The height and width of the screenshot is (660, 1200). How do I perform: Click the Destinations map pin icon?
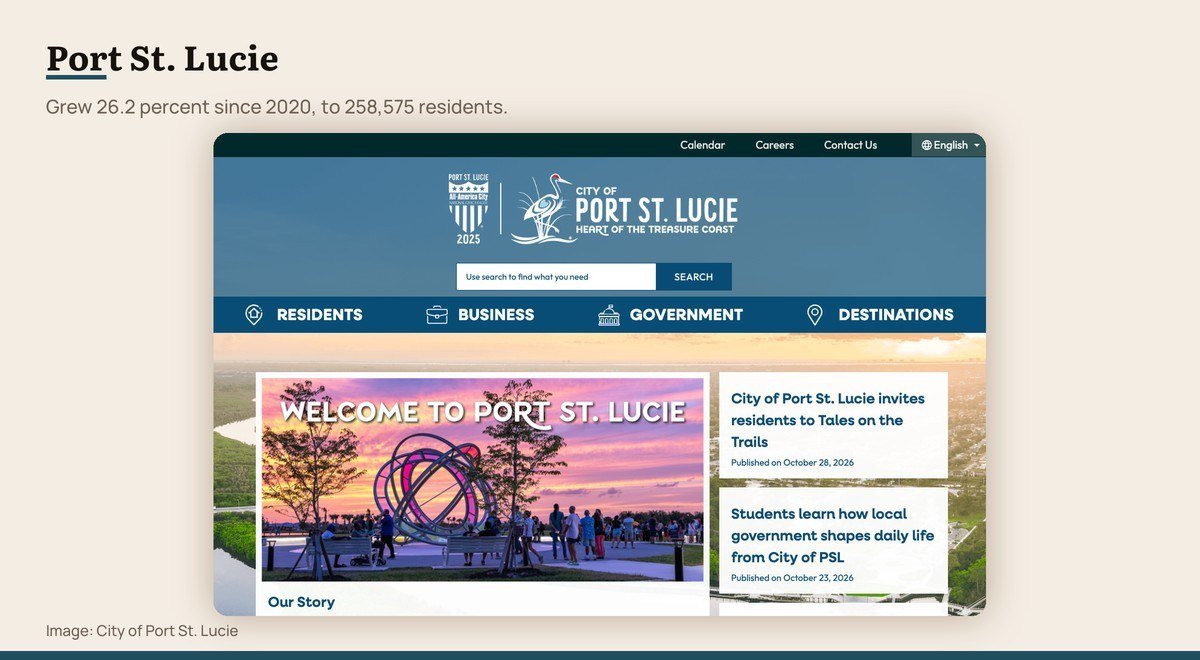tap(815, 315)
